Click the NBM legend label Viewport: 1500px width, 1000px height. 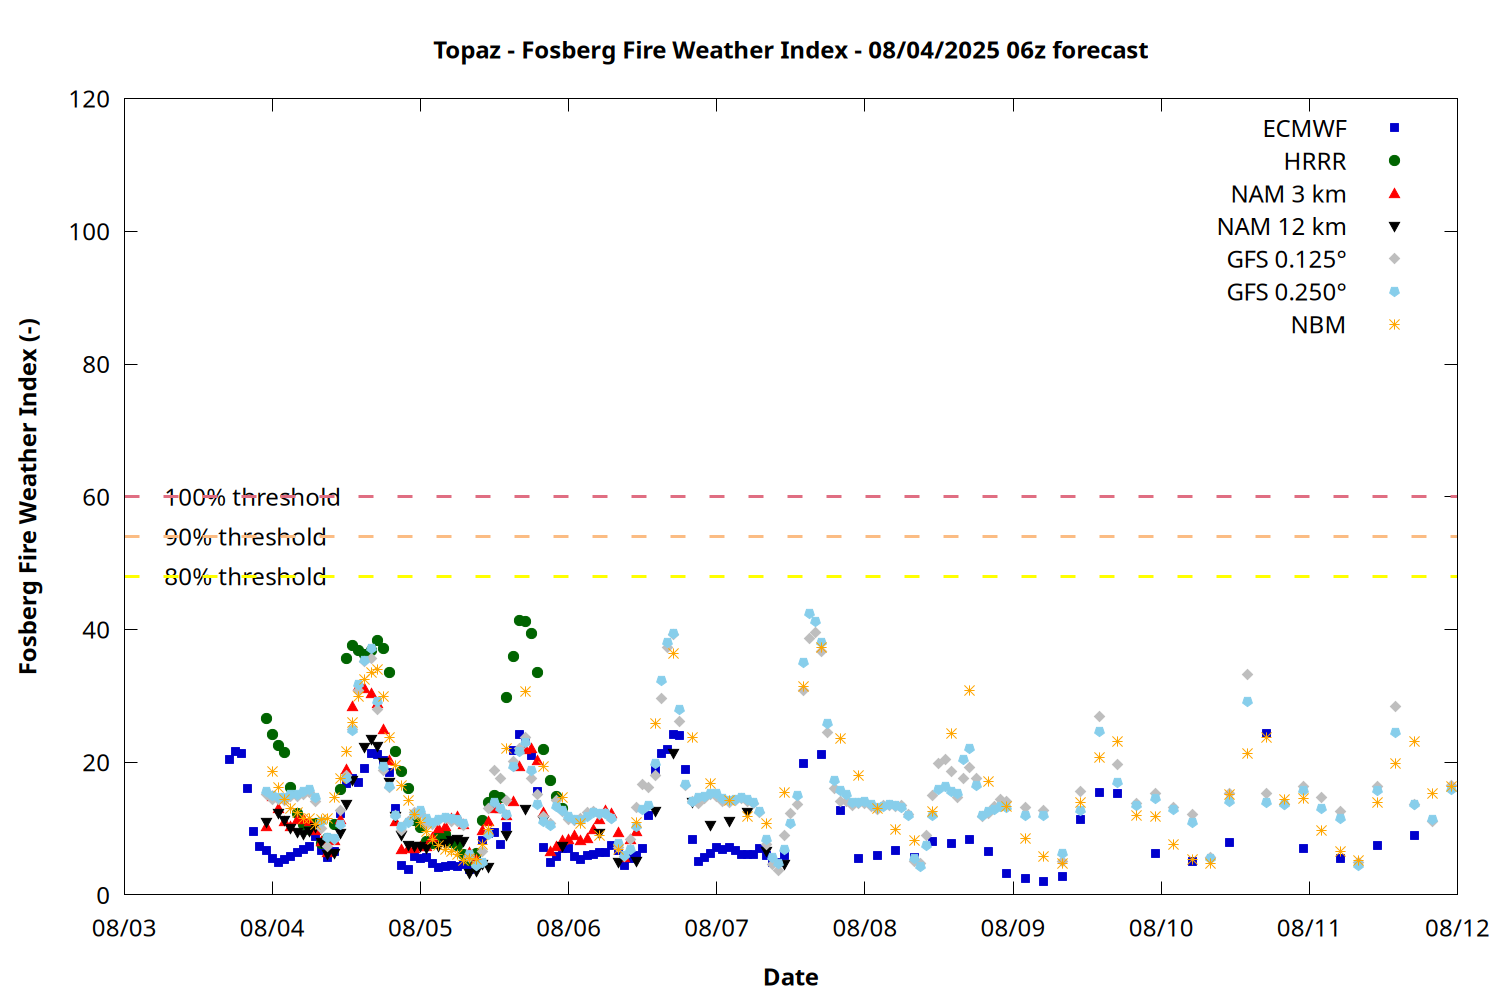[1318, 325]
